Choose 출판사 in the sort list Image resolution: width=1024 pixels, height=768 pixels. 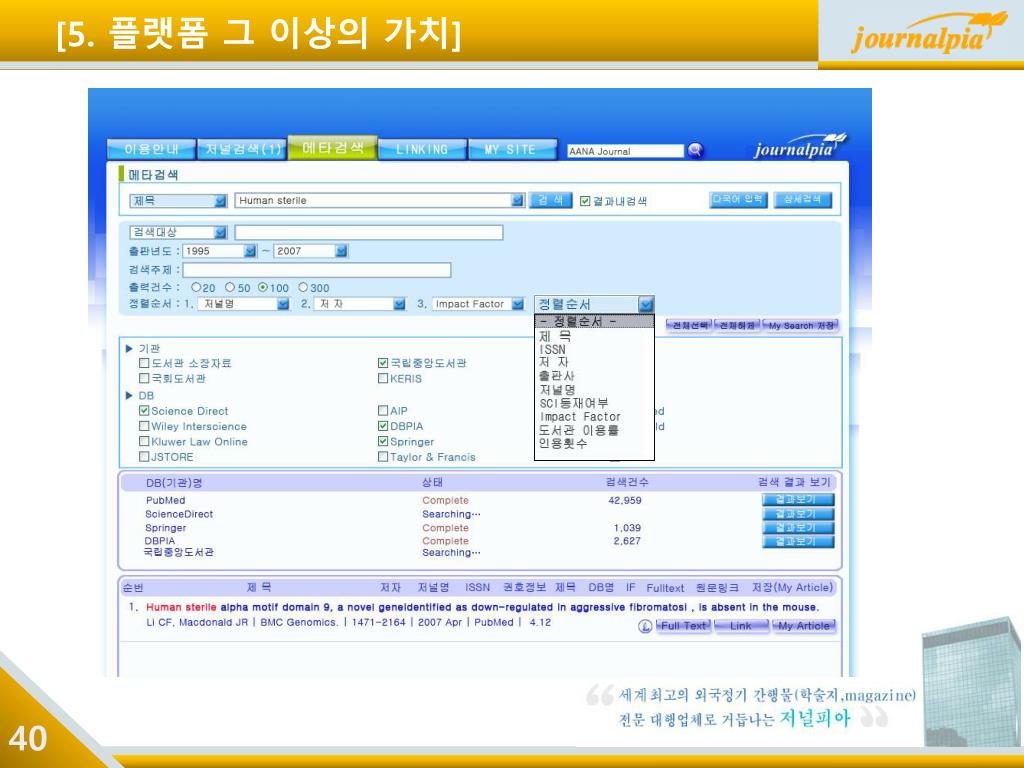point(556,376)
